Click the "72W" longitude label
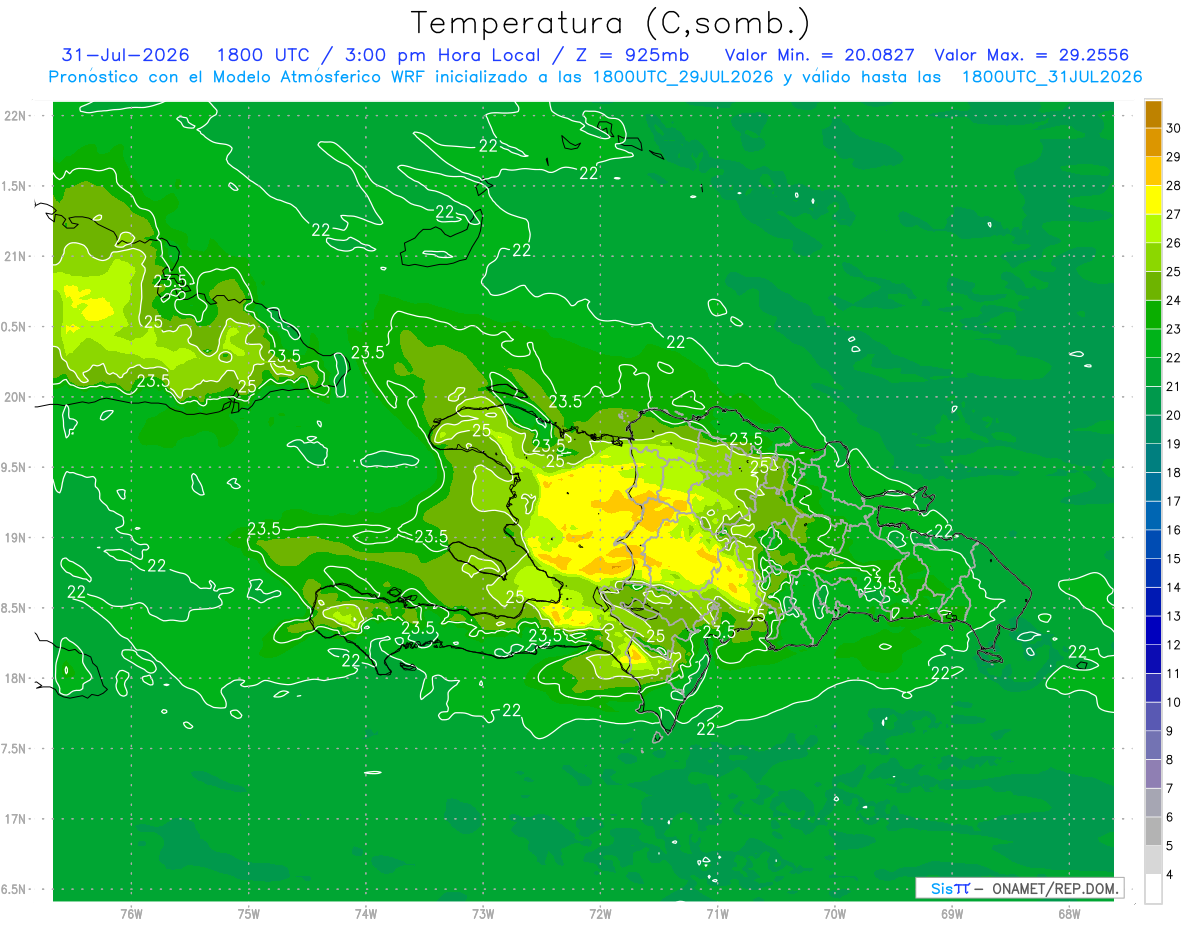 click(600, 914)
